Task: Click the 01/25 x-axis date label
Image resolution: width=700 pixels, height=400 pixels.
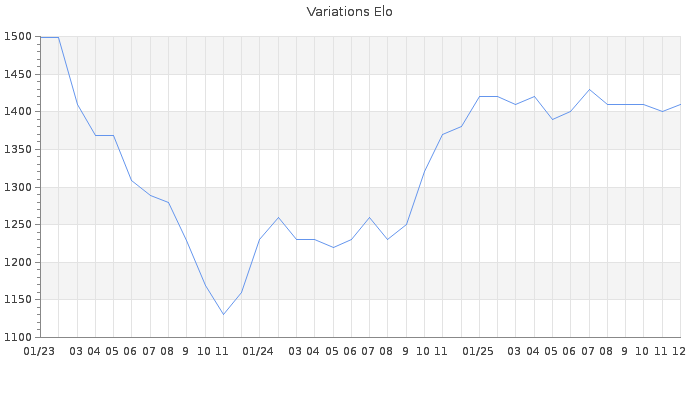Action: coord(479,351)
